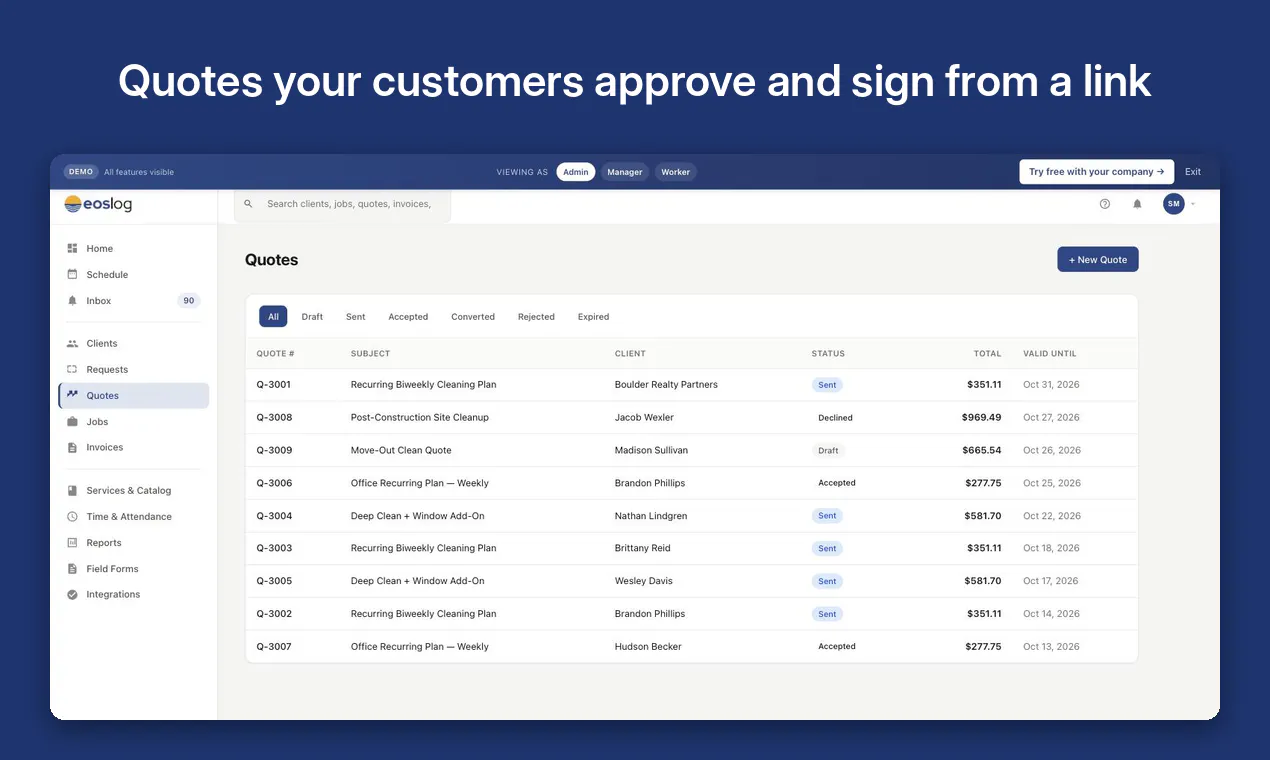Switch view to Worker role

pos(676,172)
